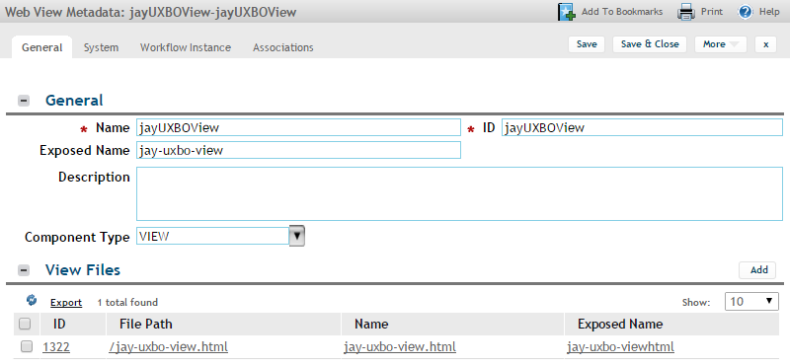The height and width of the screenshot is (360, 790).
Task: Sort by the File Path column header
Action: (146, 324)
